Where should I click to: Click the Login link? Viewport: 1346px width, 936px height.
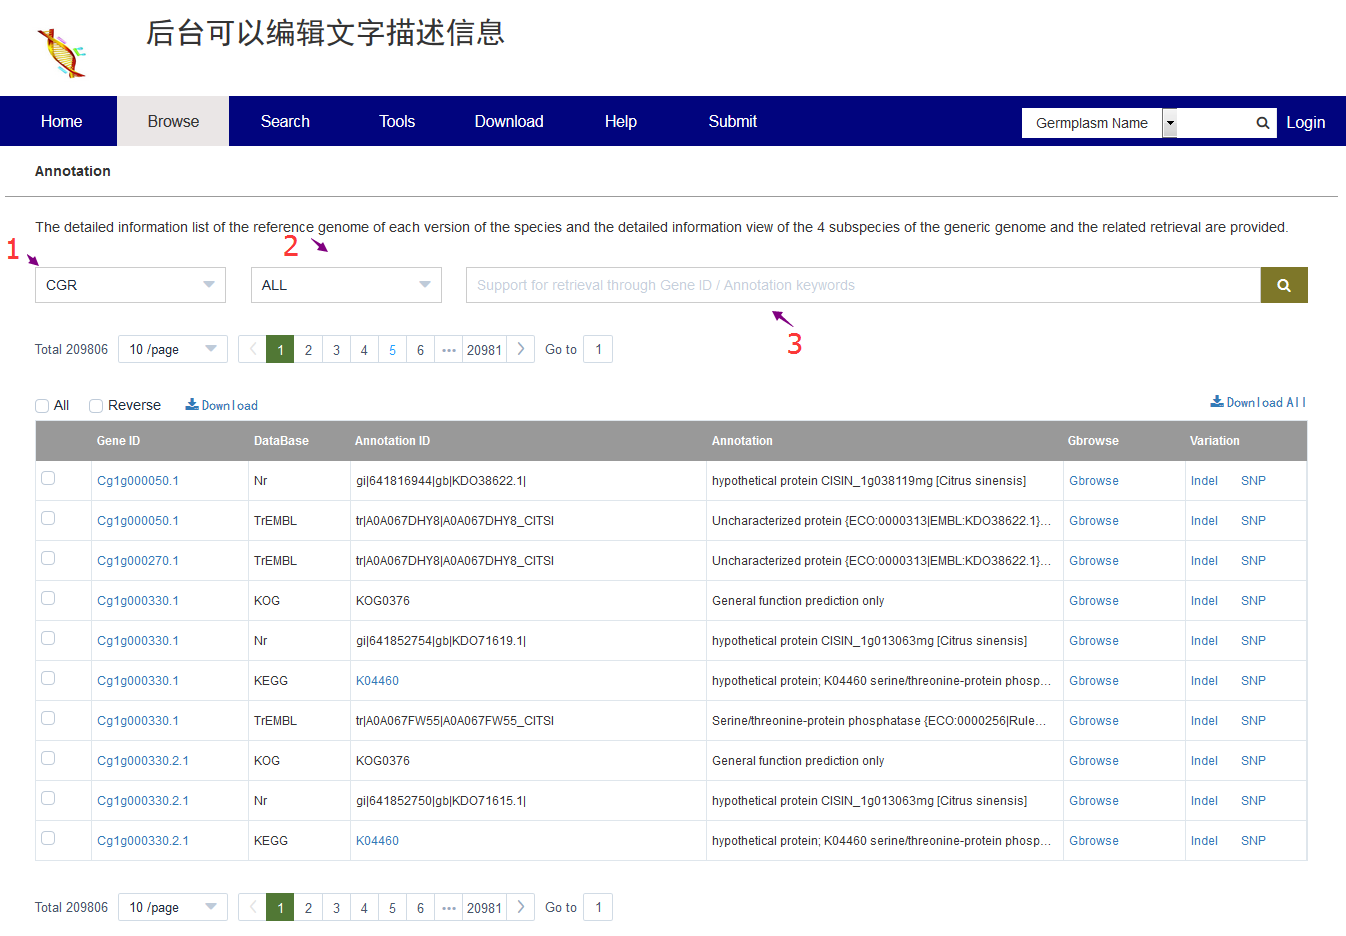[1305, 122]
